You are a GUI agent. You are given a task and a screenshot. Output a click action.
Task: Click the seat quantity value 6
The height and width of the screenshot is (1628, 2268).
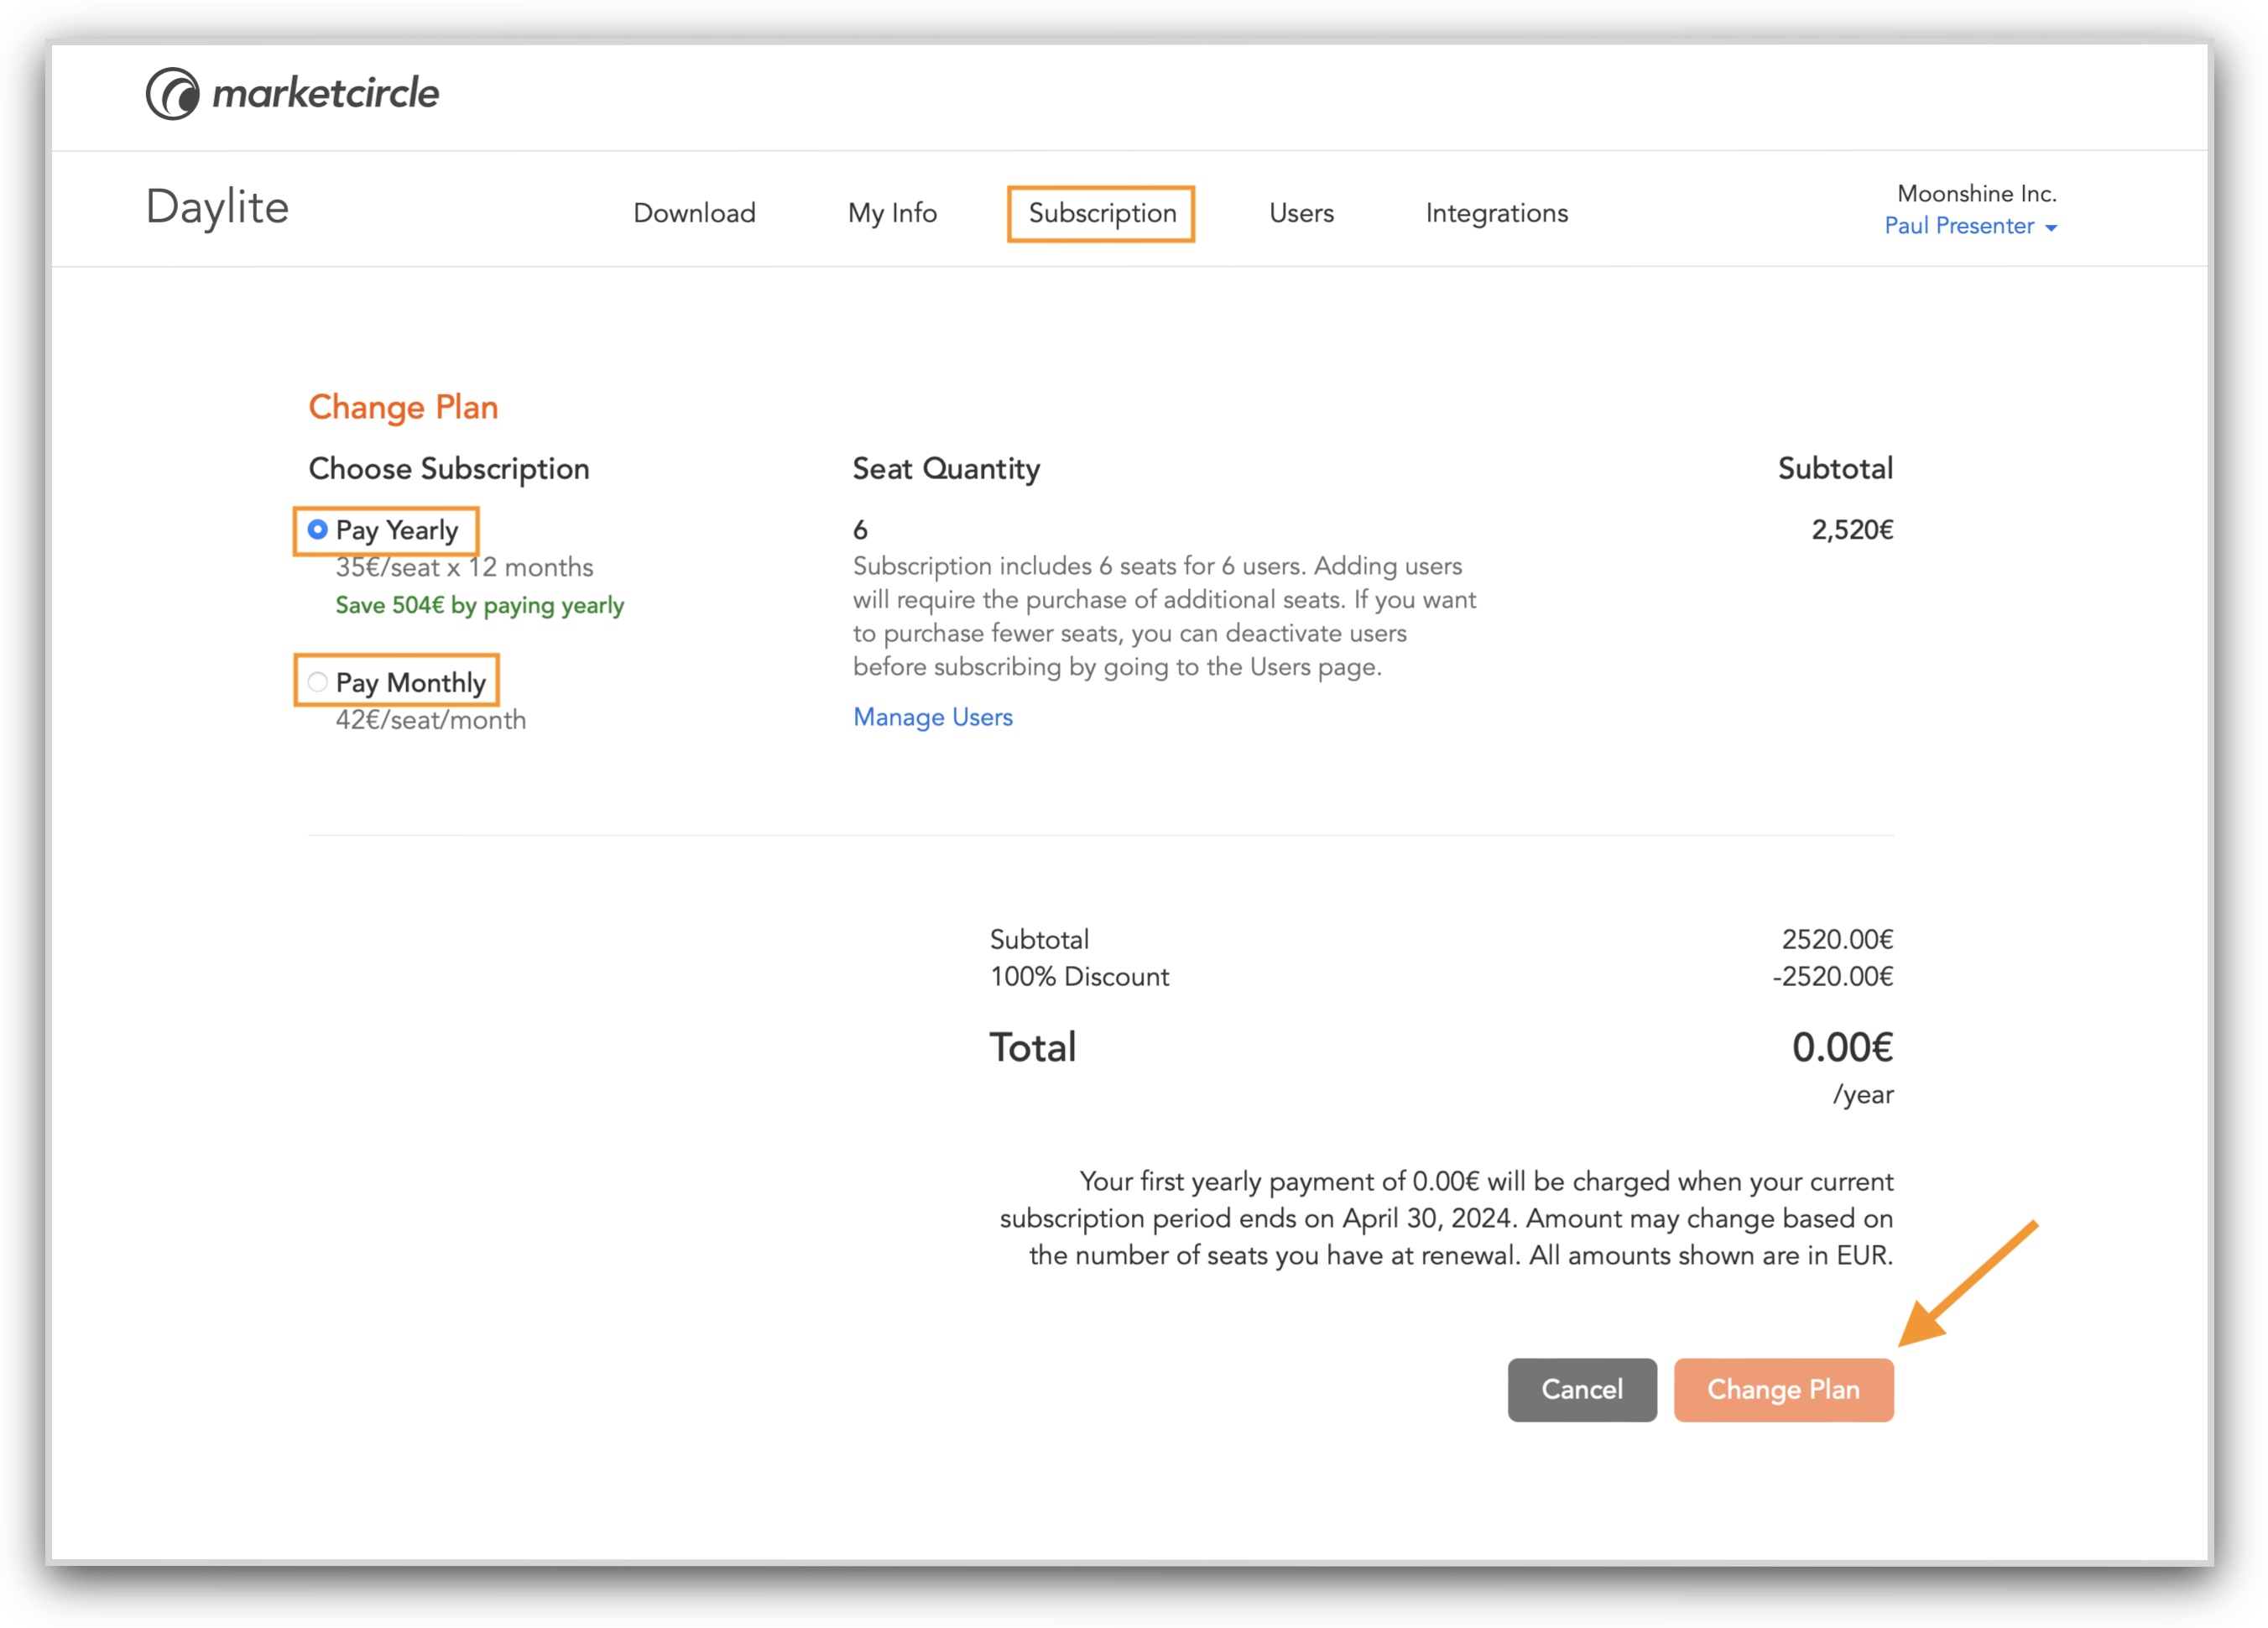pos(860,530)
